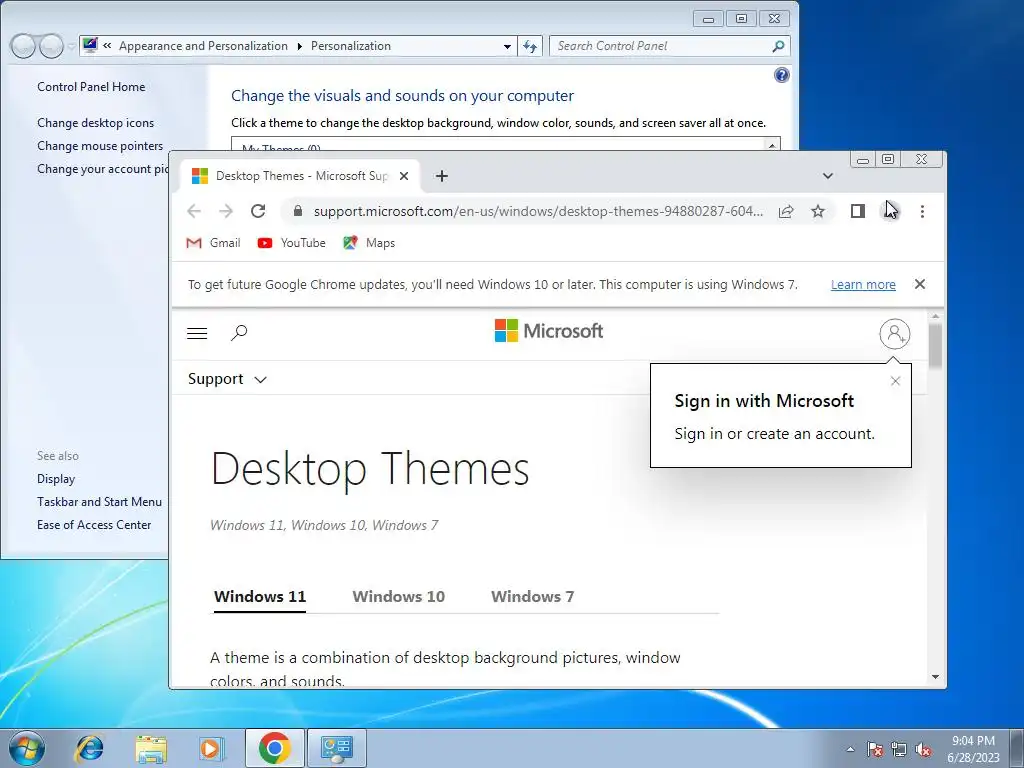Open Taskbar and Start Menu link
The height and width of the screenshot is (768, 1024).
(x=99, y=502)
